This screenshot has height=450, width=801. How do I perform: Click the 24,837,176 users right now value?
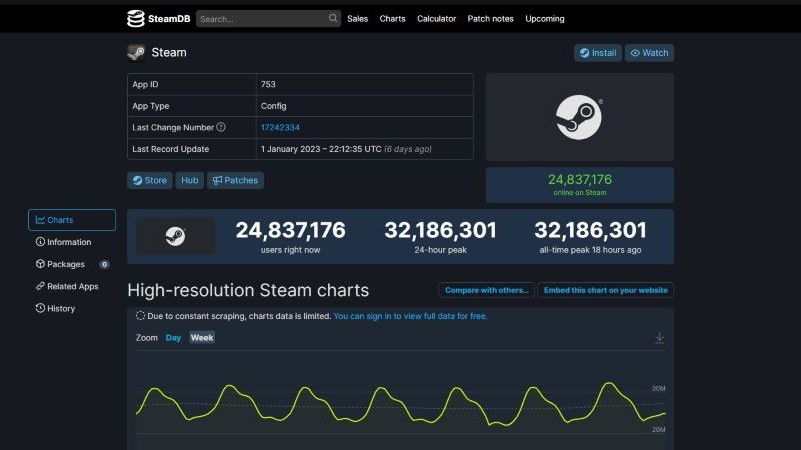(290, 230)
